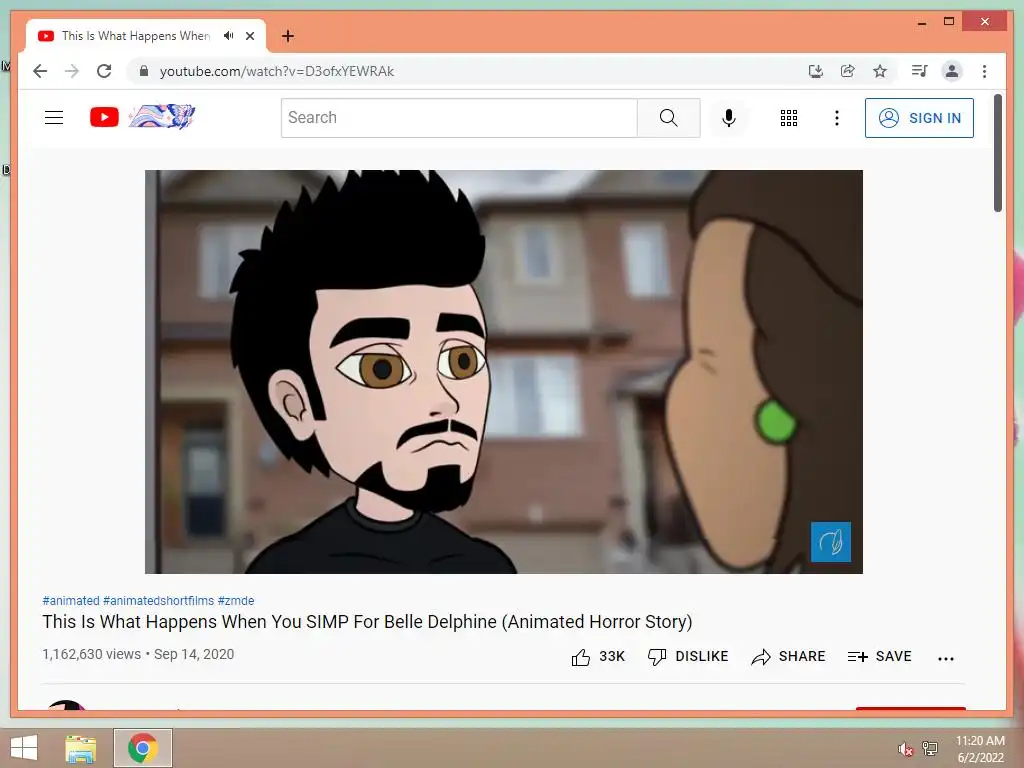Open the Chrome three-dot menu

point(984,71)
